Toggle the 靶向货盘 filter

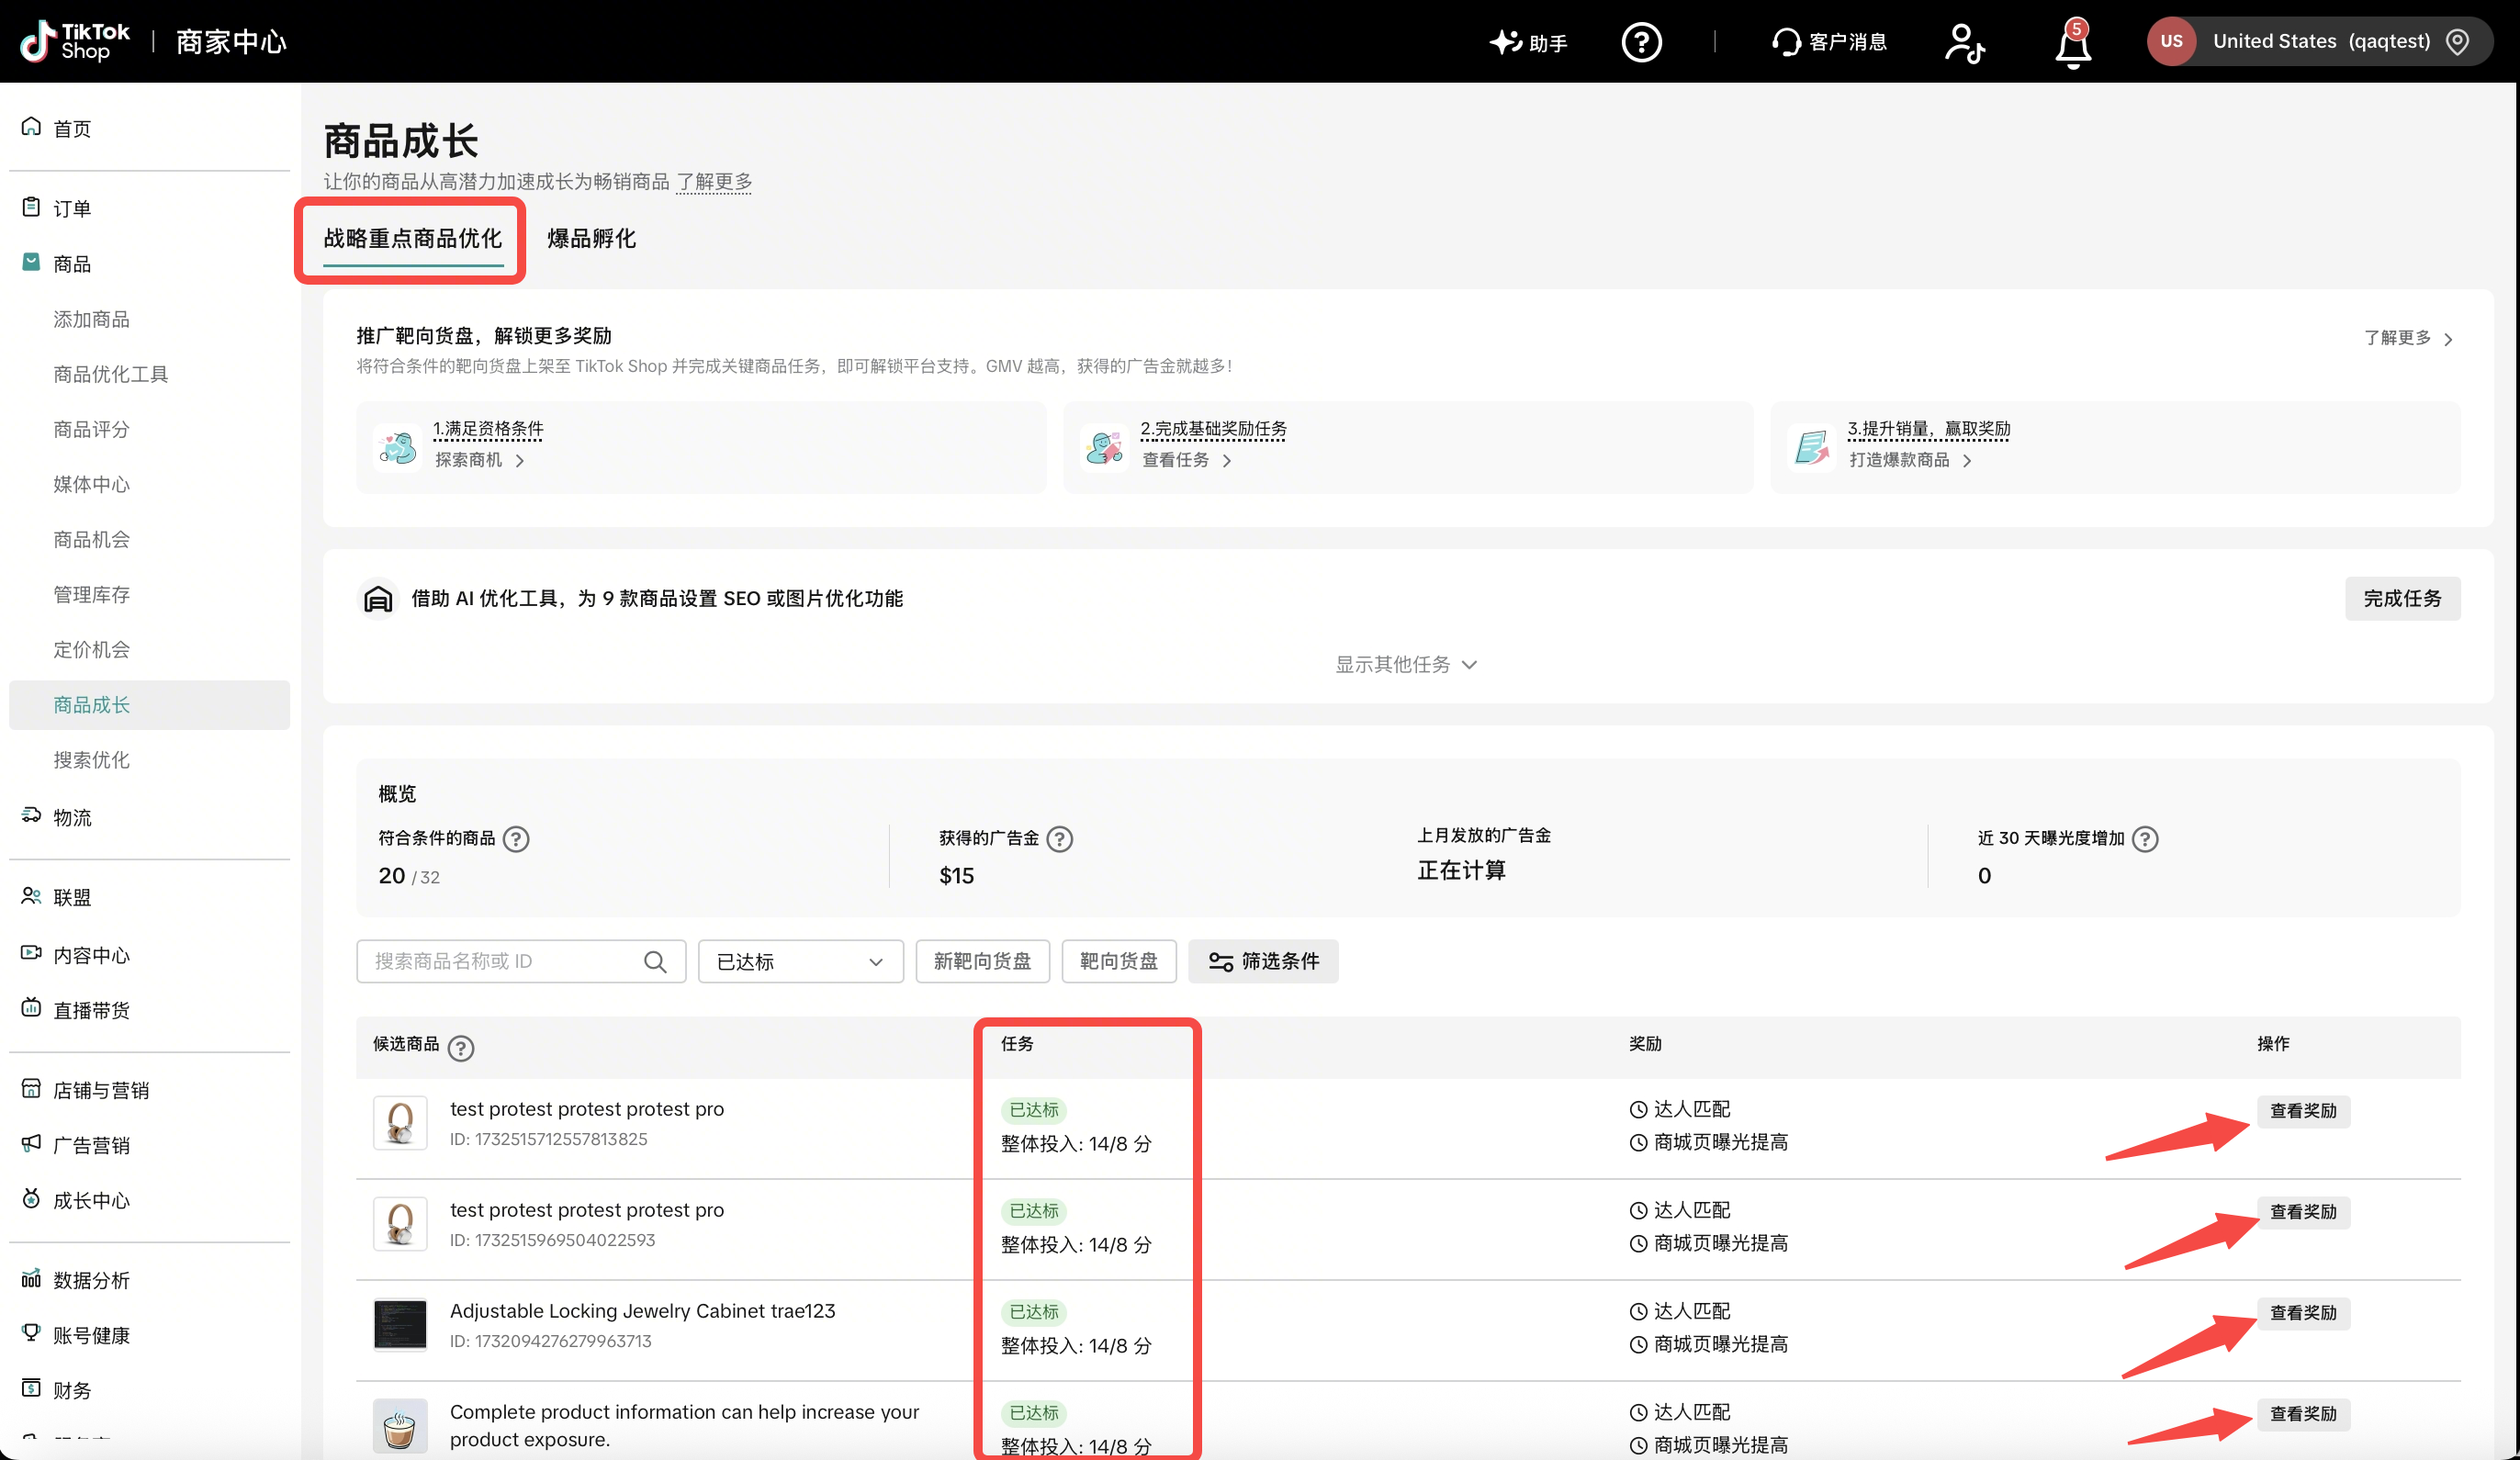pyautogui.click(x=1118, y=961)
